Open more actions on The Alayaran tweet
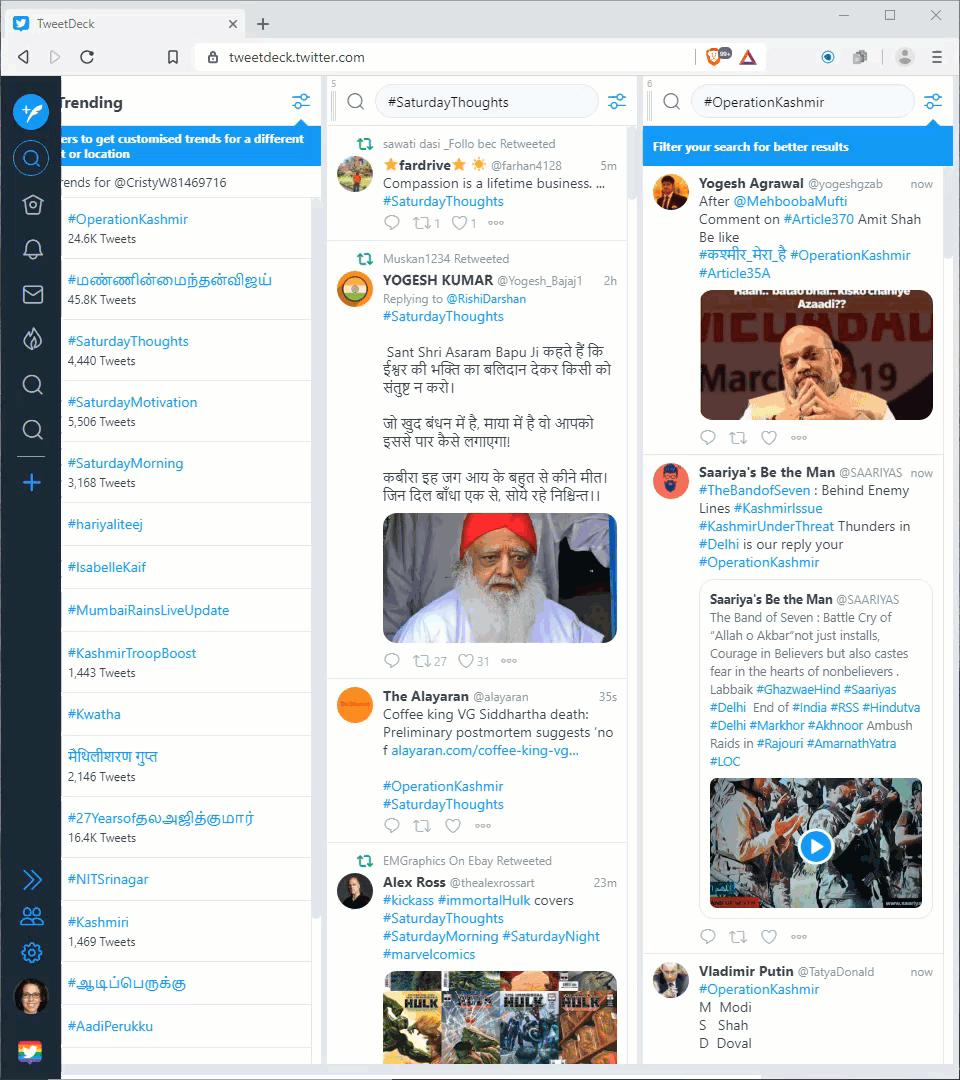Viewport: 960px width, 1080px height. point(483,825)
